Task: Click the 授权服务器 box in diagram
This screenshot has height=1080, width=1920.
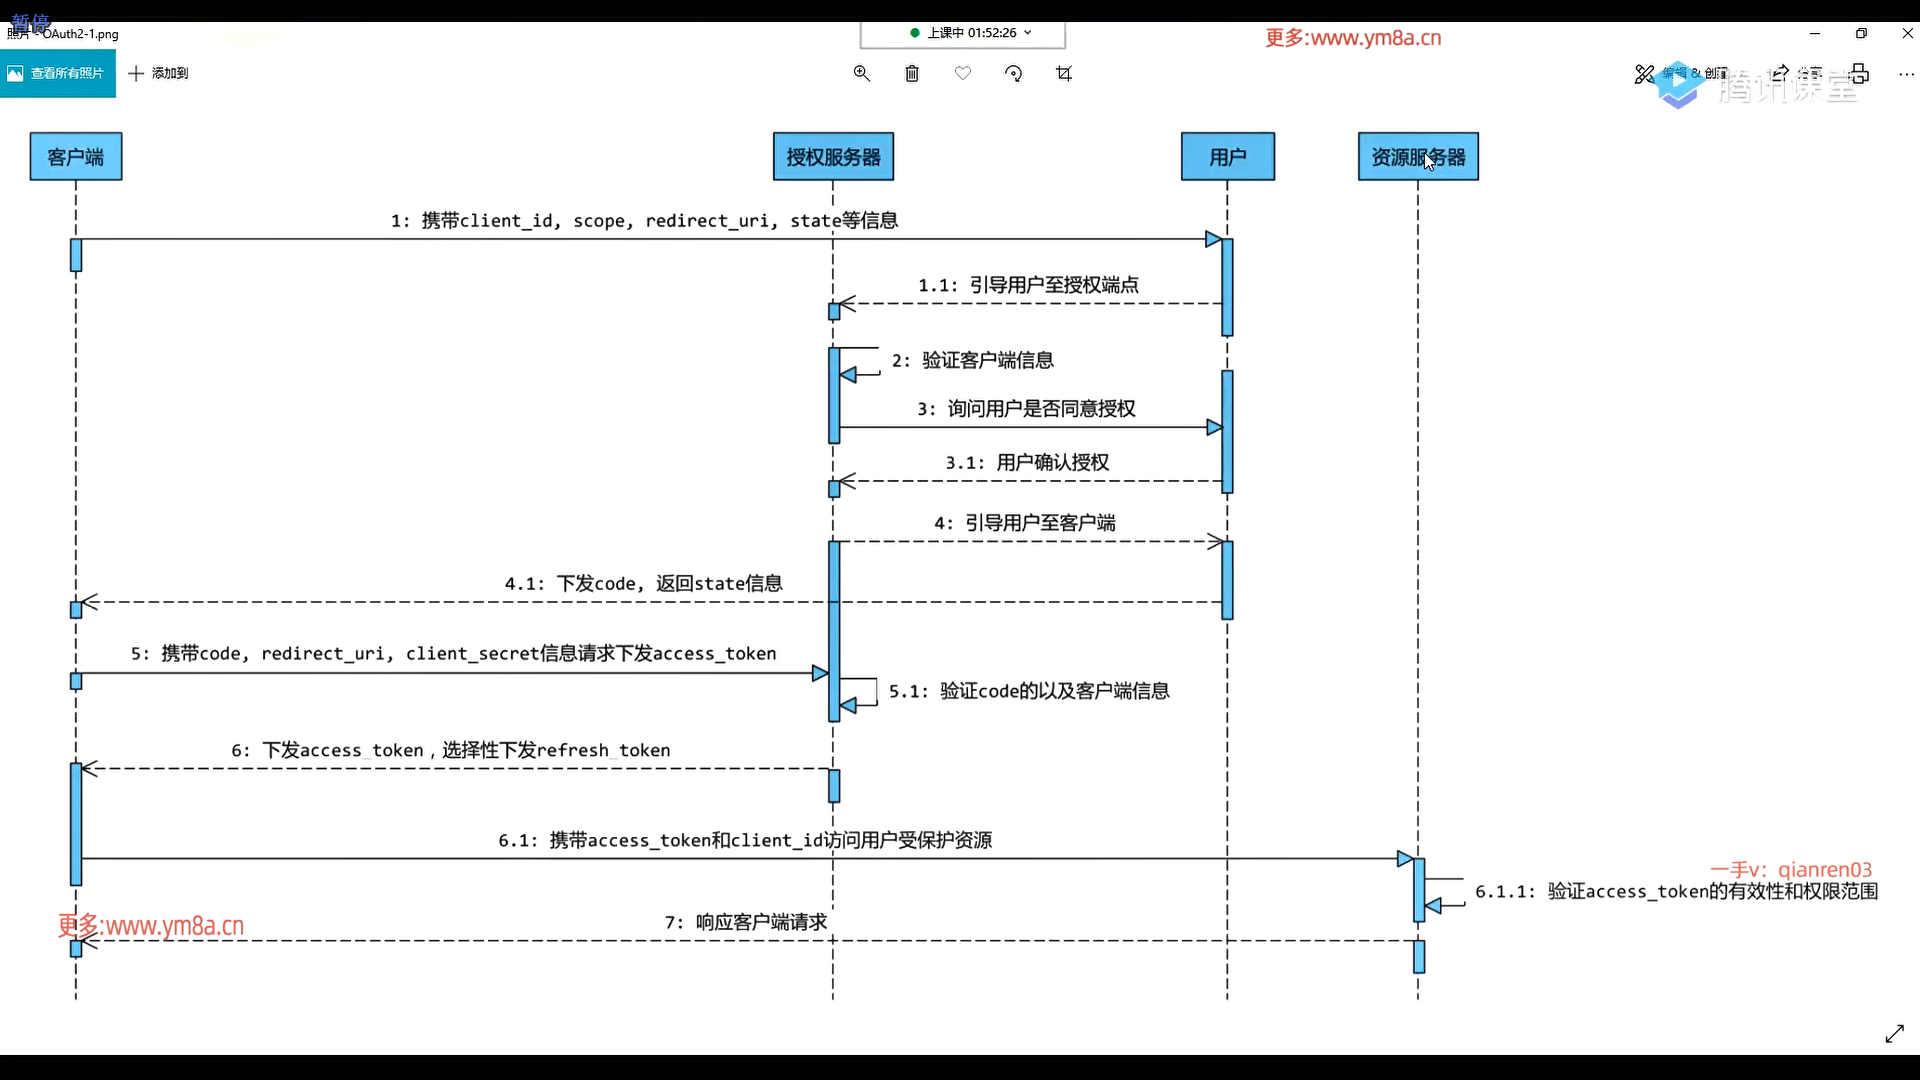Action: tap(833, 157)
